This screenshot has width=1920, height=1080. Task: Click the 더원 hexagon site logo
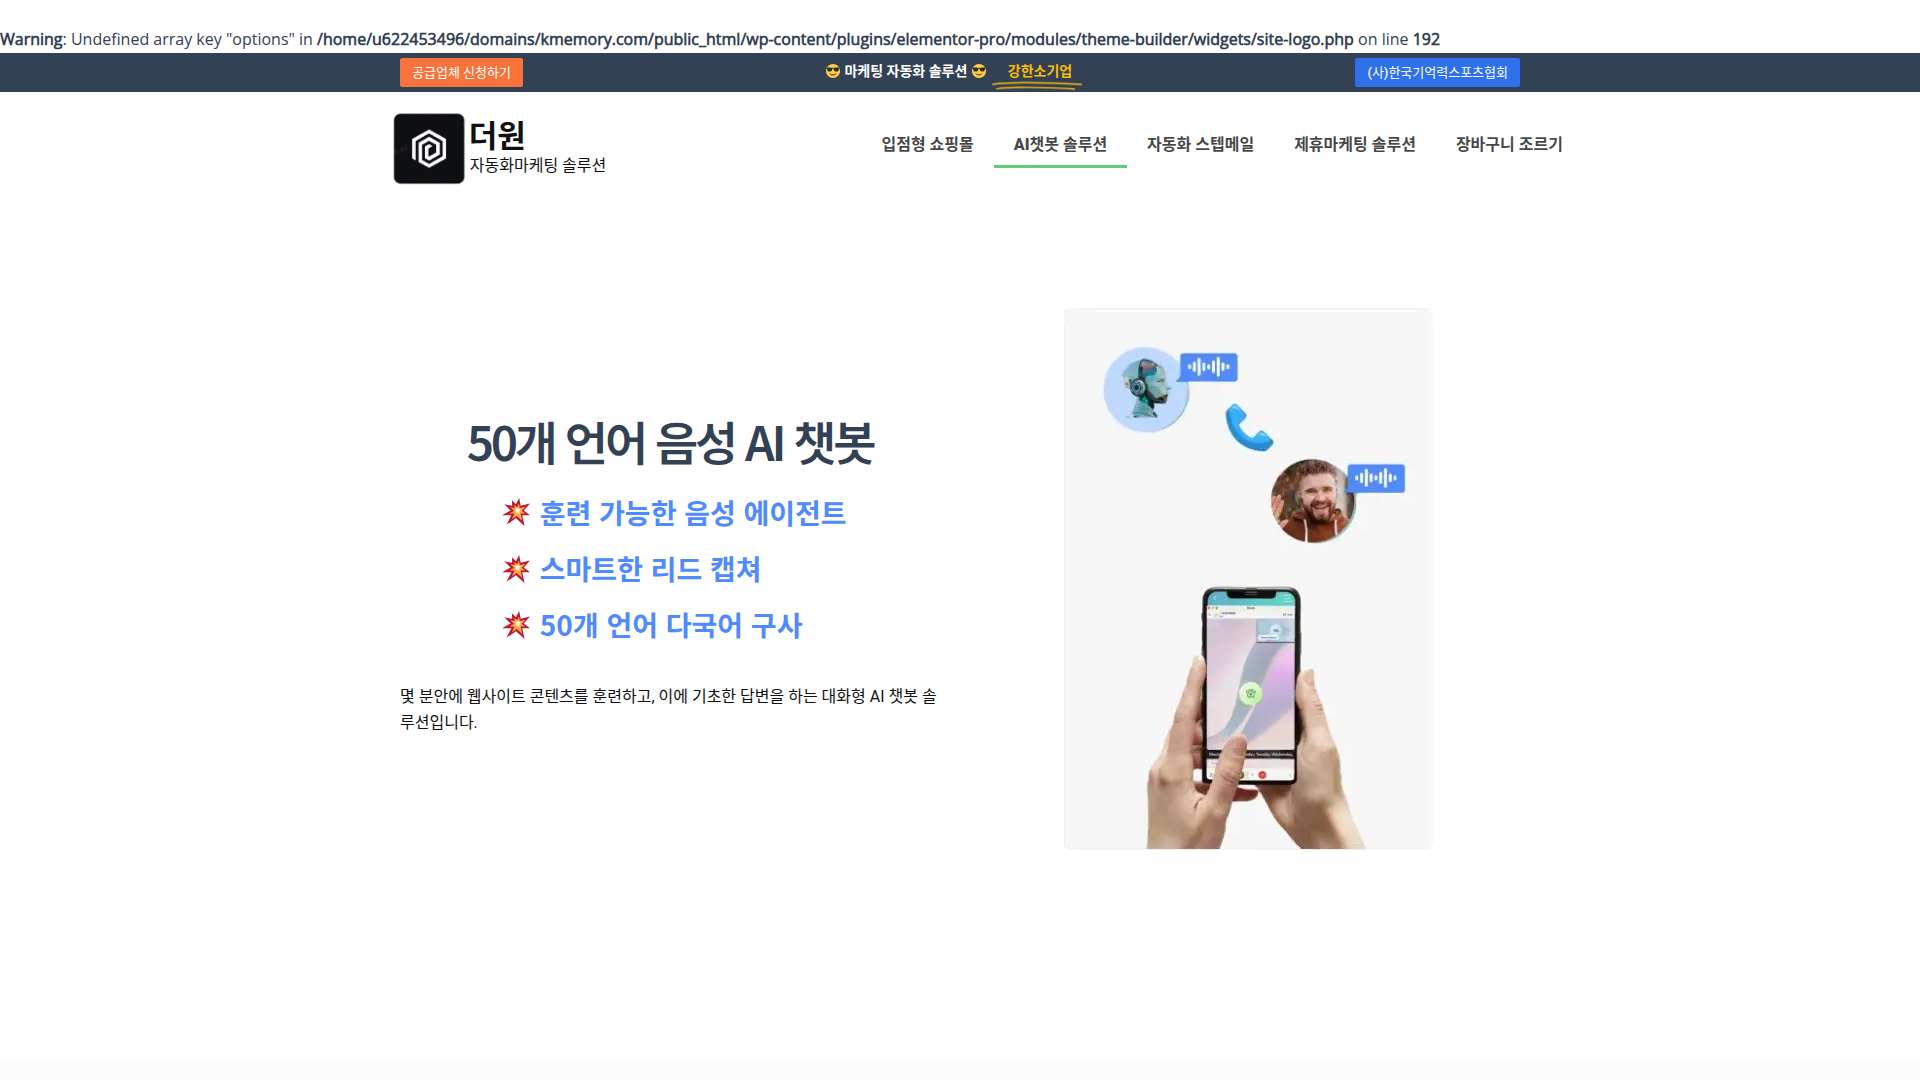pyautogui.click(x=429, y=148)
